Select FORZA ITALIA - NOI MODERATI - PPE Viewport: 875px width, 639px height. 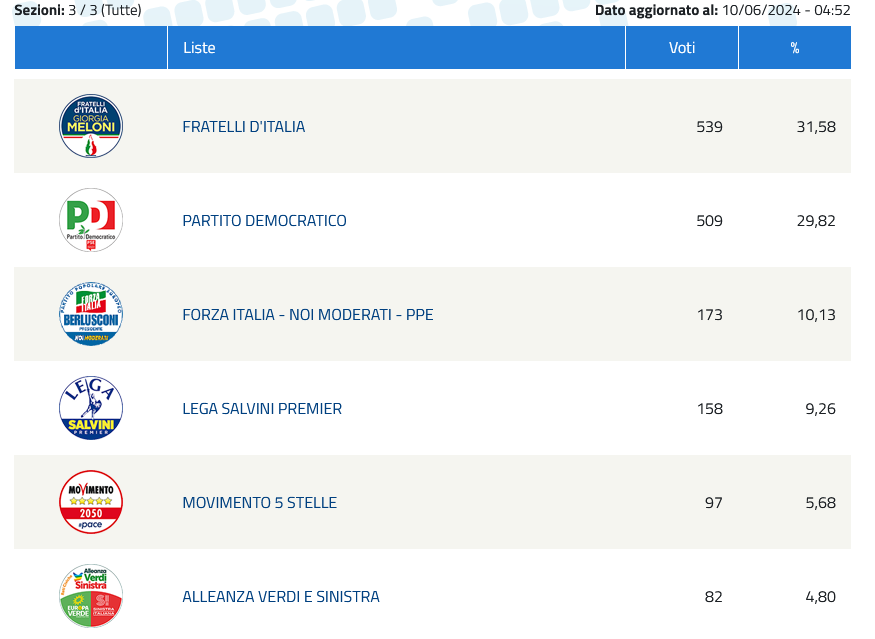307,314
